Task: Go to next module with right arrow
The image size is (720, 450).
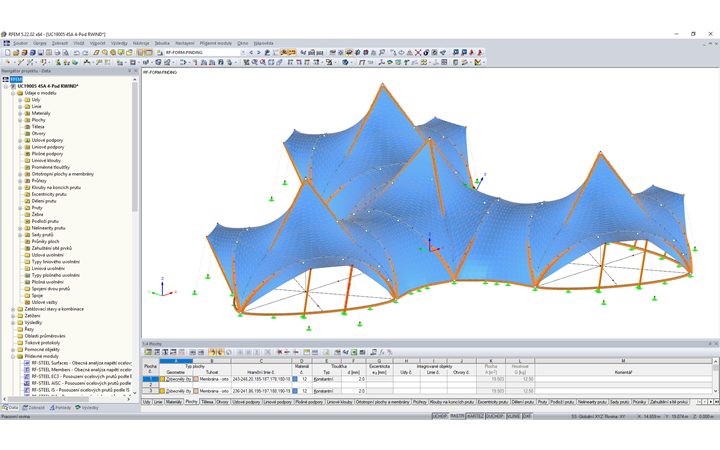Action: point(259,52)
